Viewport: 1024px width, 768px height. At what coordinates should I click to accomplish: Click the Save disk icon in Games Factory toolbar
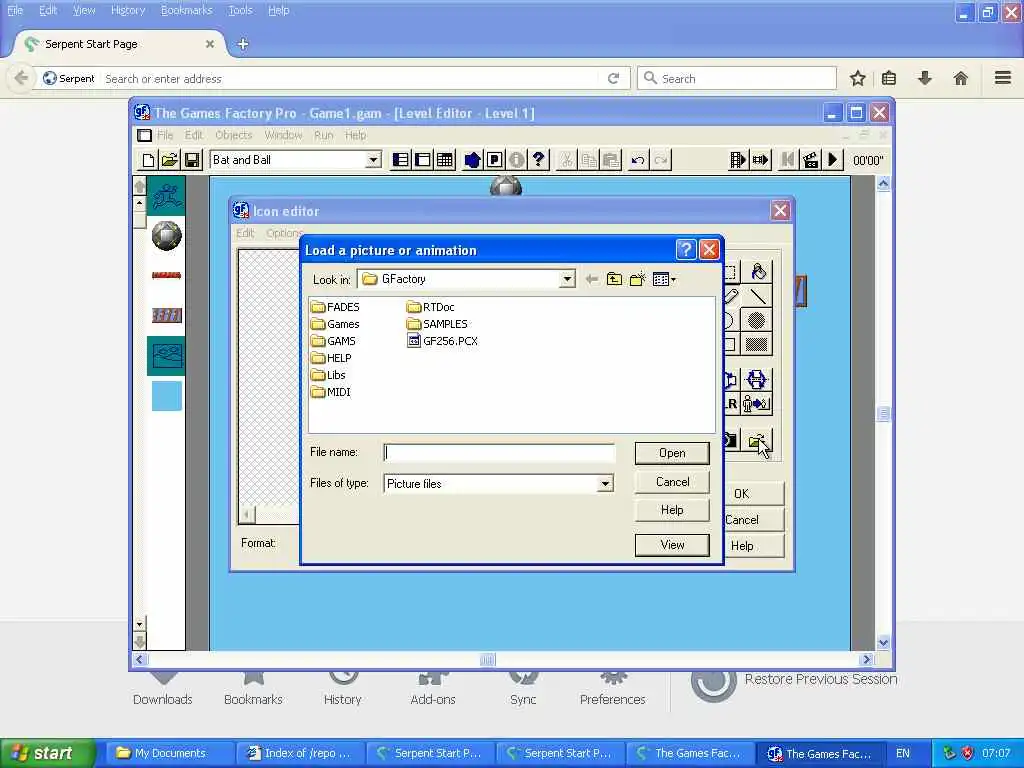click(192, 160)
